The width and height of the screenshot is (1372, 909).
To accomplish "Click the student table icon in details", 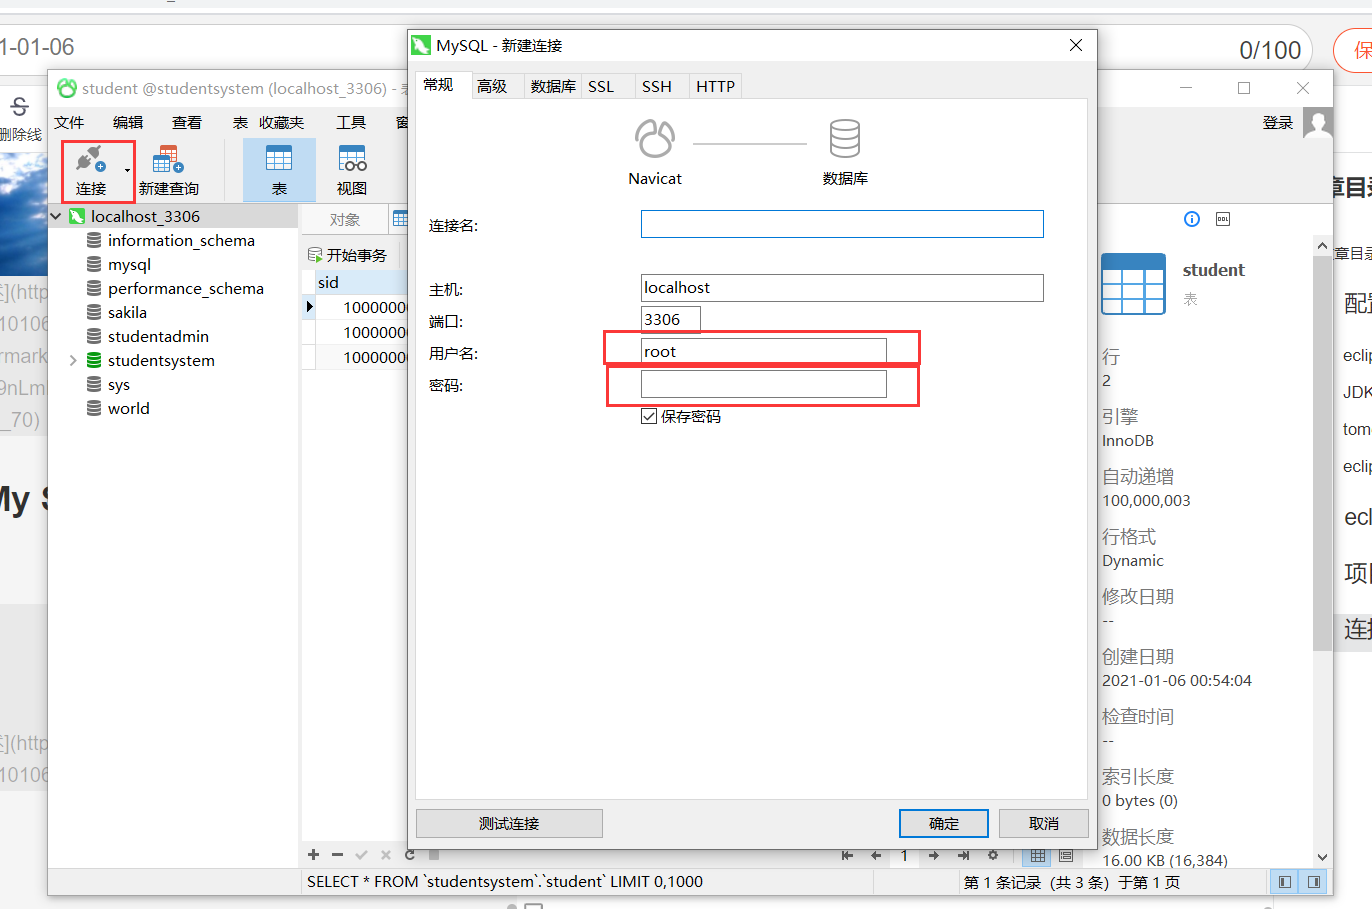I will (x=1134, y=284).
